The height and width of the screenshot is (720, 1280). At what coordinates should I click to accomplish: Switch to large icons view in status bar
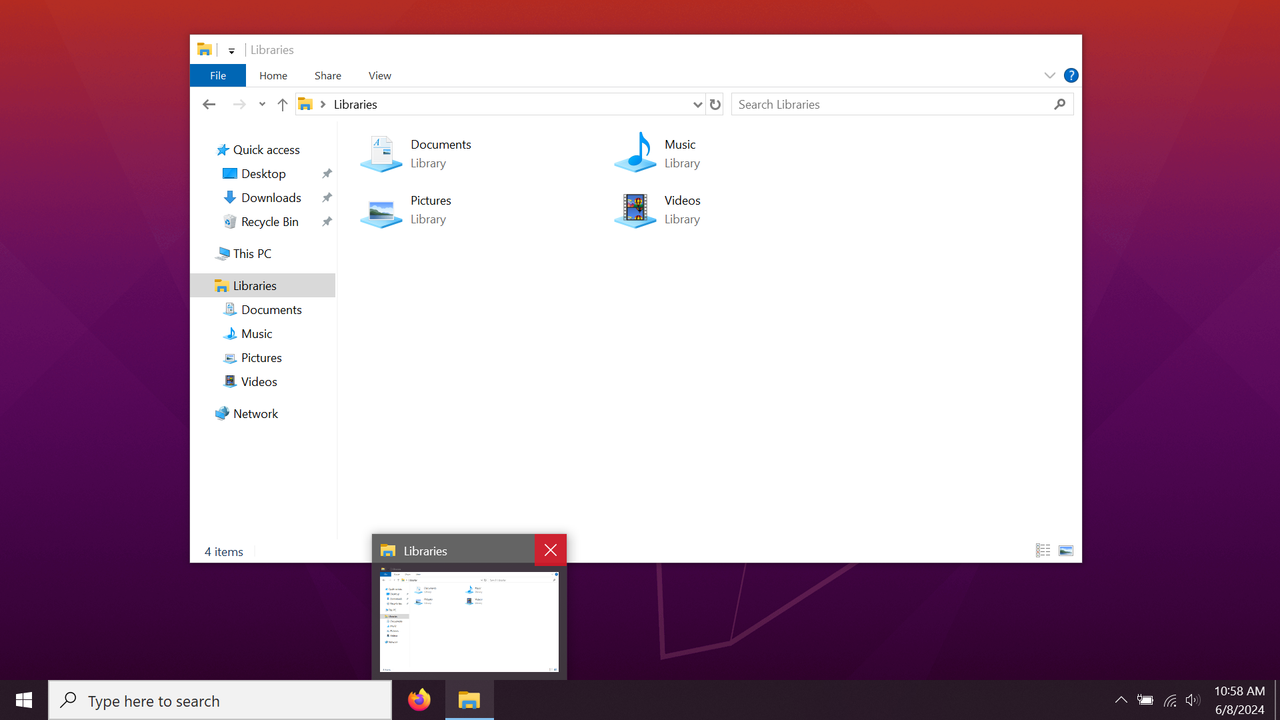(1066, 551)
